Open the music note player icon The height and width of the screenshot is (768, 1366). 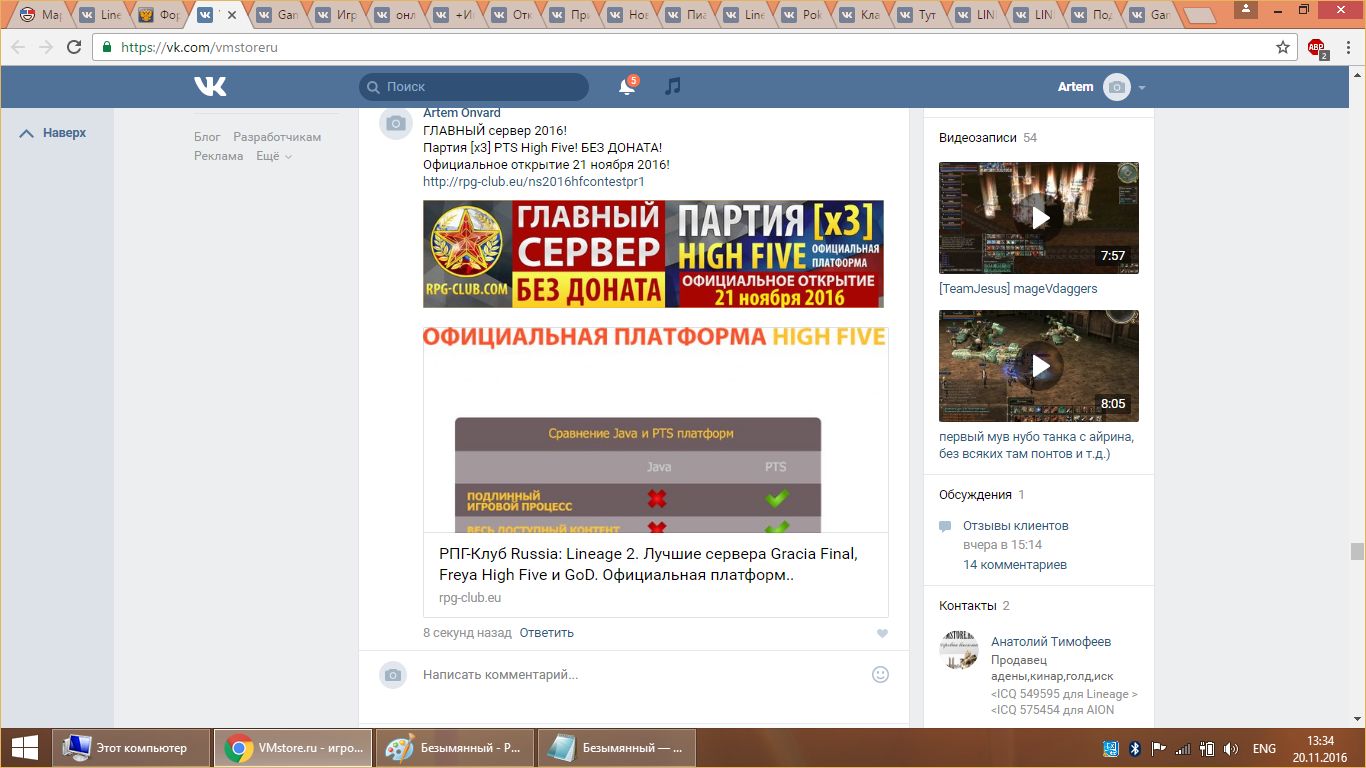(673, 87)
